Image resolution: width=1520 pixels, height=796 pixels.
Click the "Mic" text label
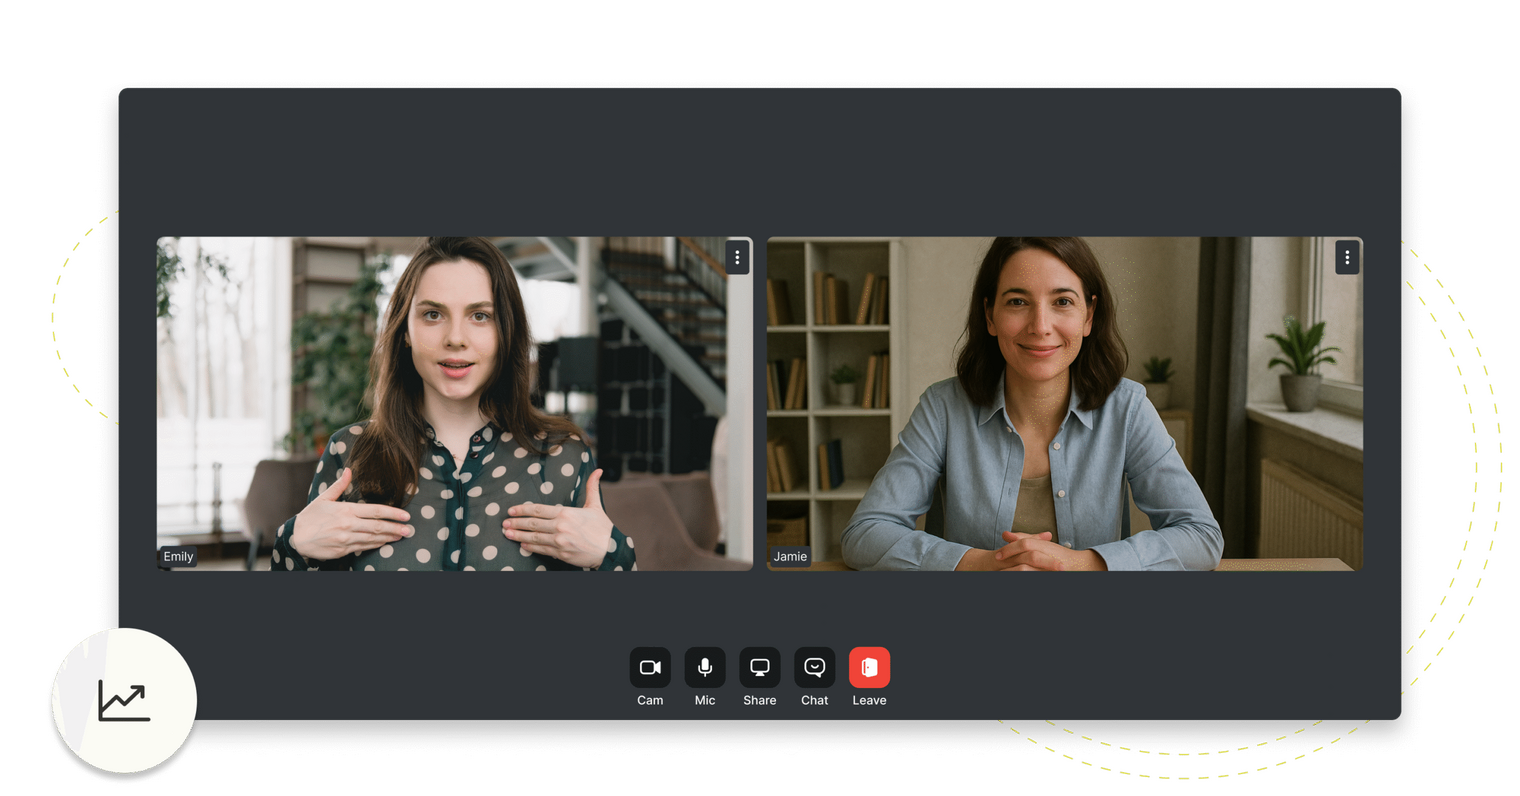705,700
